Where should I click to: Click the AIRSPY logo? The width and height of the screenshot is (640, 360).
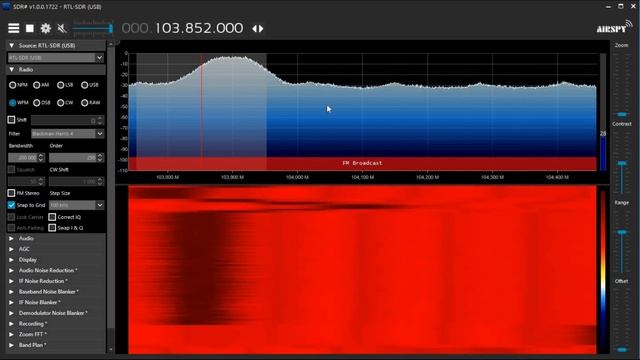614,28
